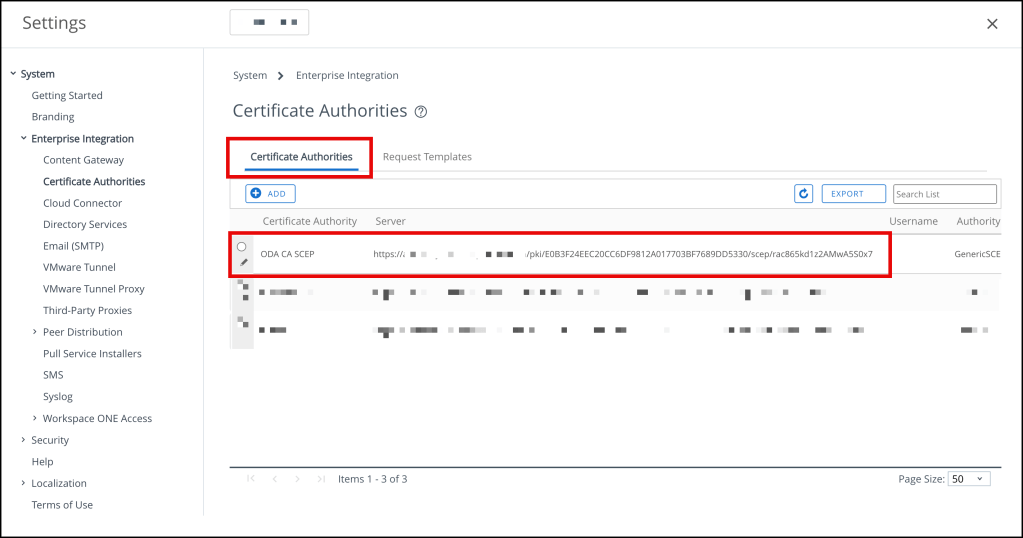Click the refresh list icon
1023x538 pixels.
[803, 194]
